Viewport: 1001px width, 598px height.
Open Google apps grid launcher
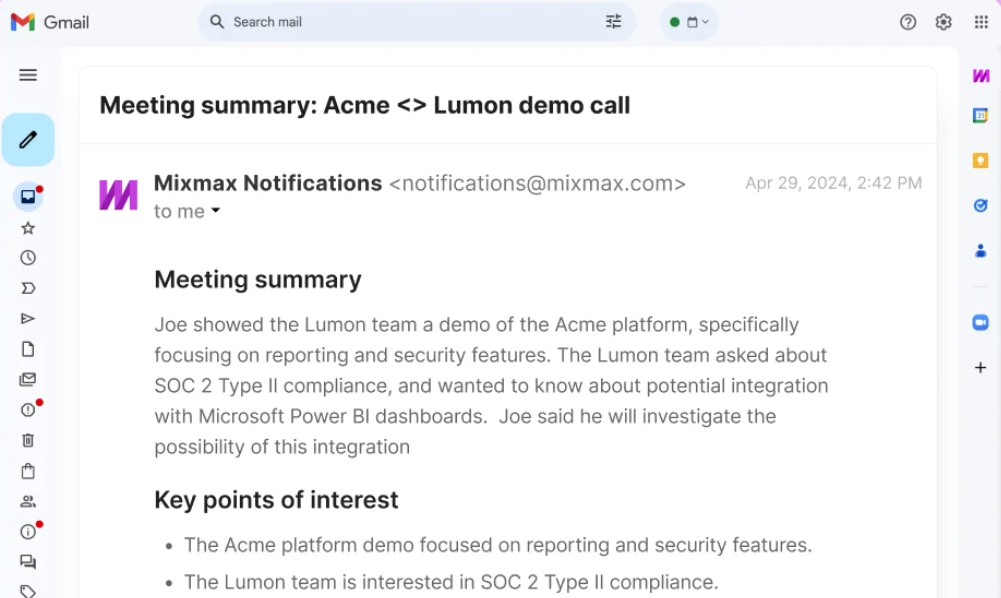[x=981, y=22]
